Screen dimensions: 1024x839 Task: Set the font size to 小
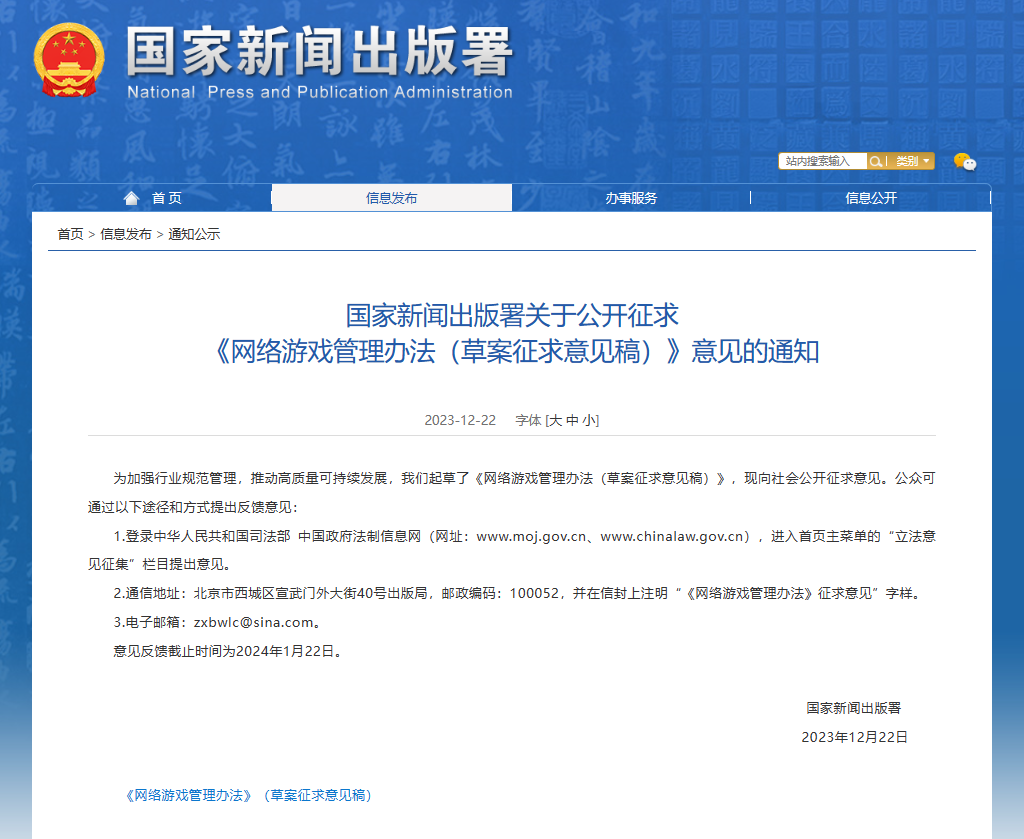[x=588, y=420]
